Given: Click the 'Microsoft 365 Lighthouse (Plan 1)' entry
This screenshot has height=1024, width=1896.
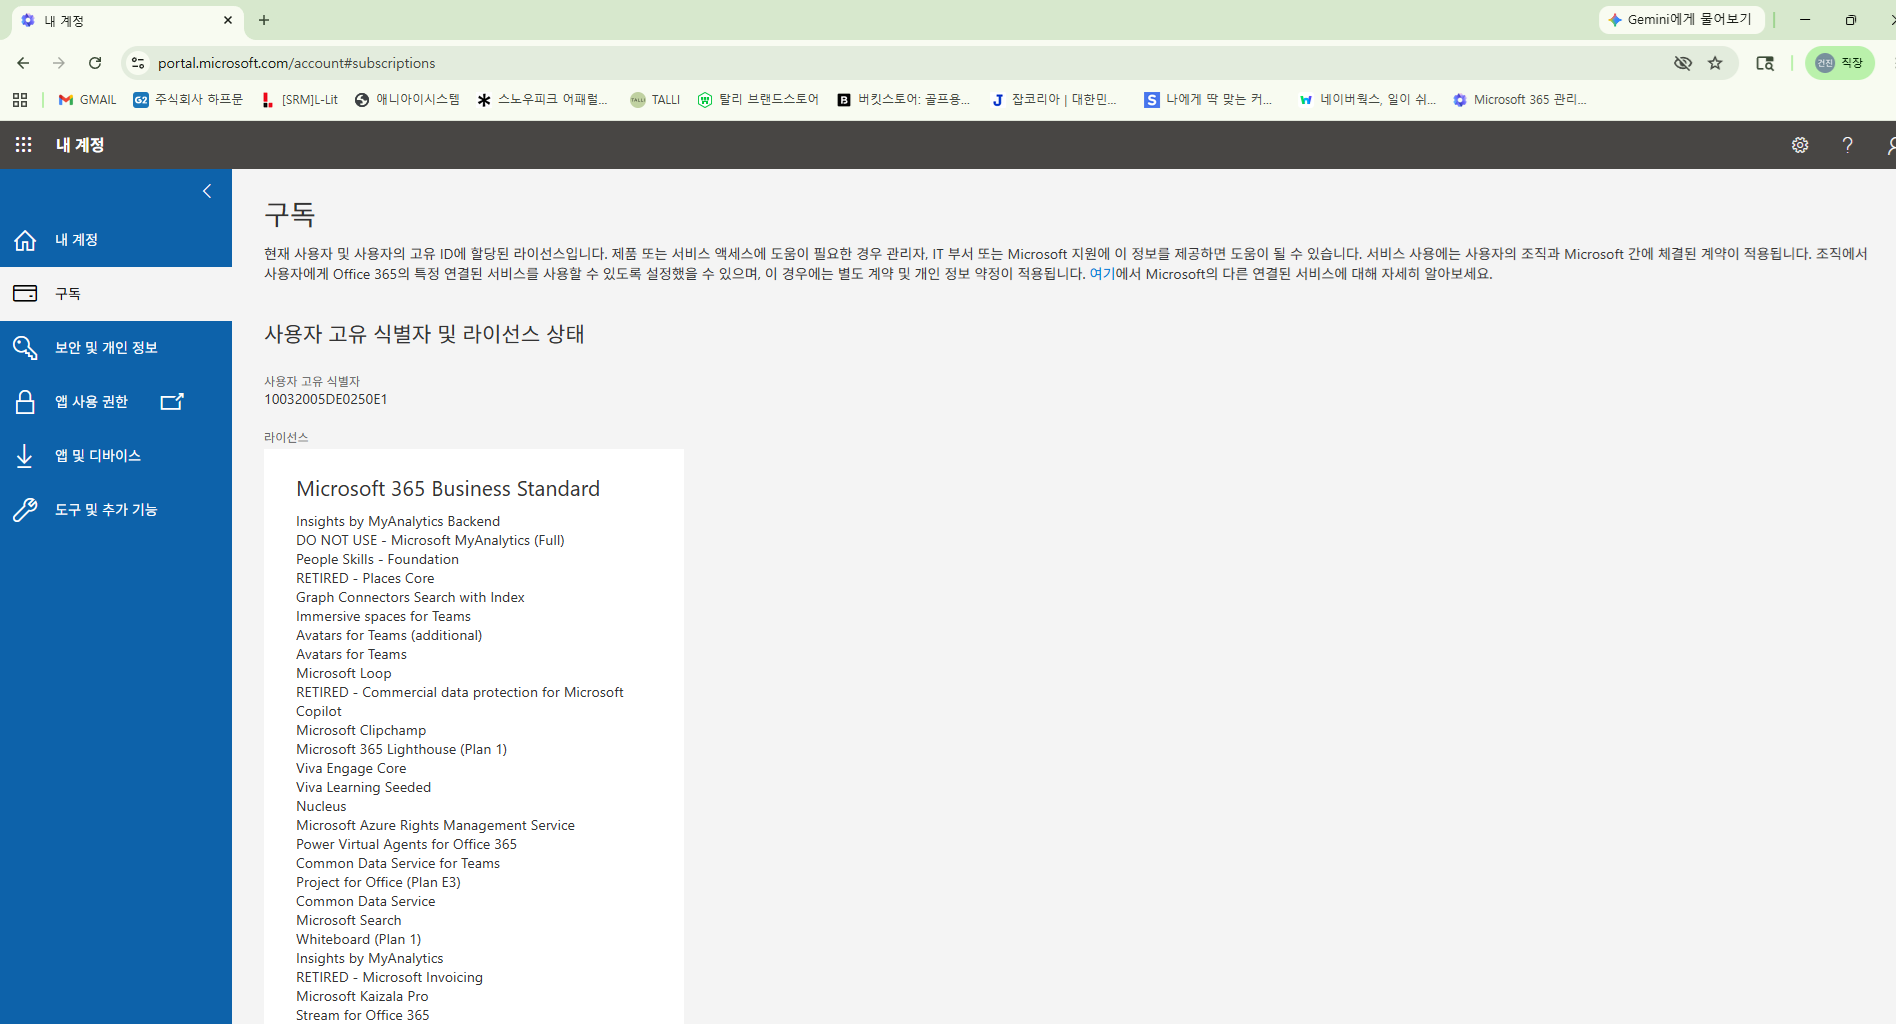Looking at the screenshot, I should click(402, 750).
